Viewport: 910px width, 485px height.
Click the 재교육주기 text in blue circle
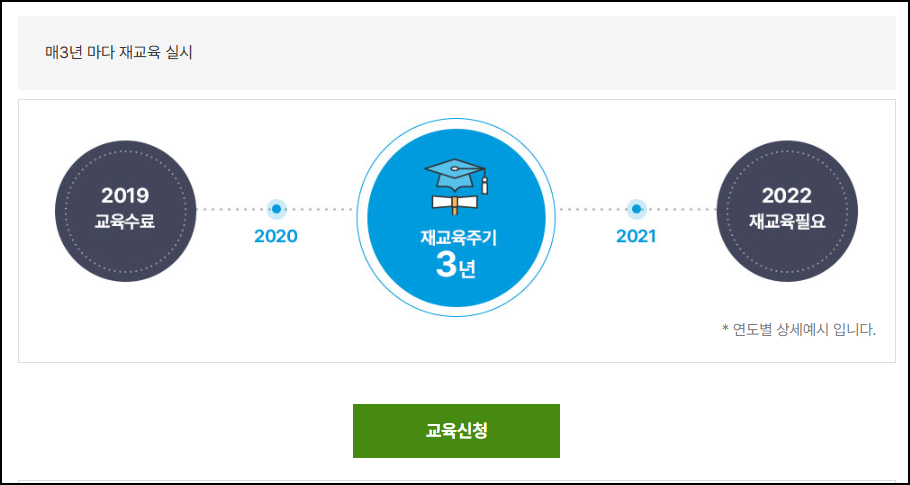pyautogui.click(x=456, y=238)
